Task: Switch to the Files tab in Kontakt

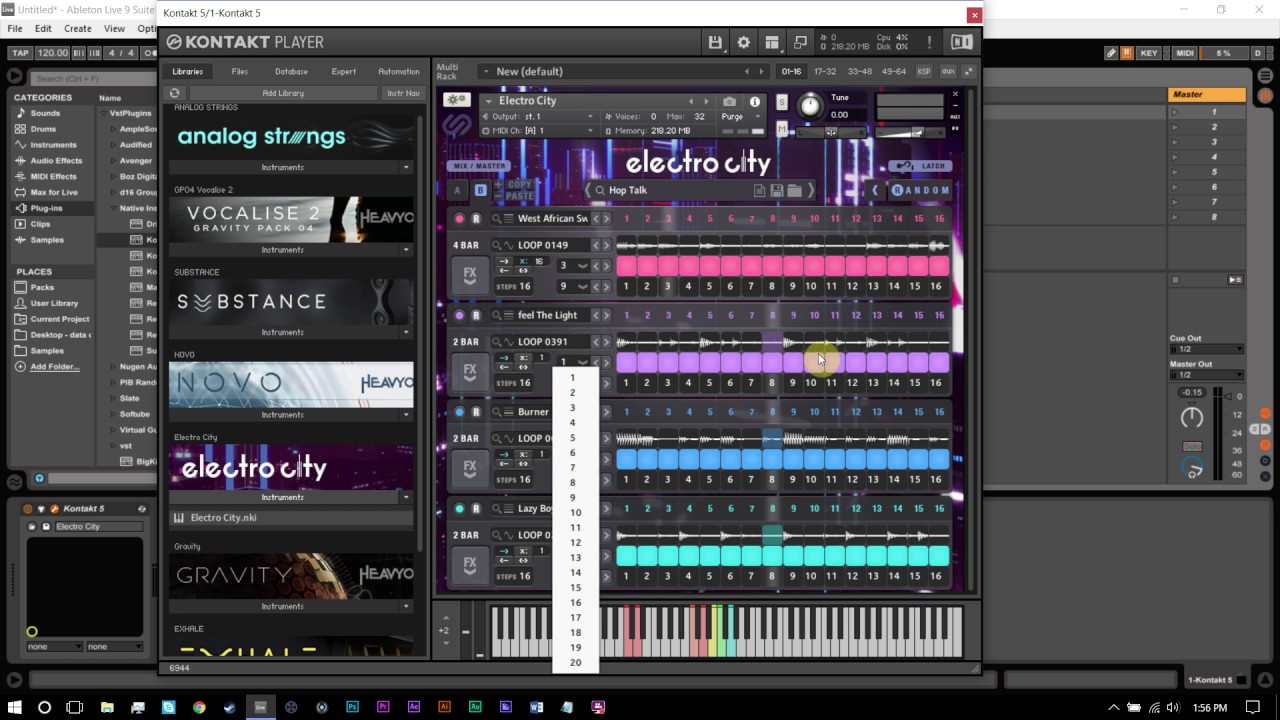Action: click(240, 71)
